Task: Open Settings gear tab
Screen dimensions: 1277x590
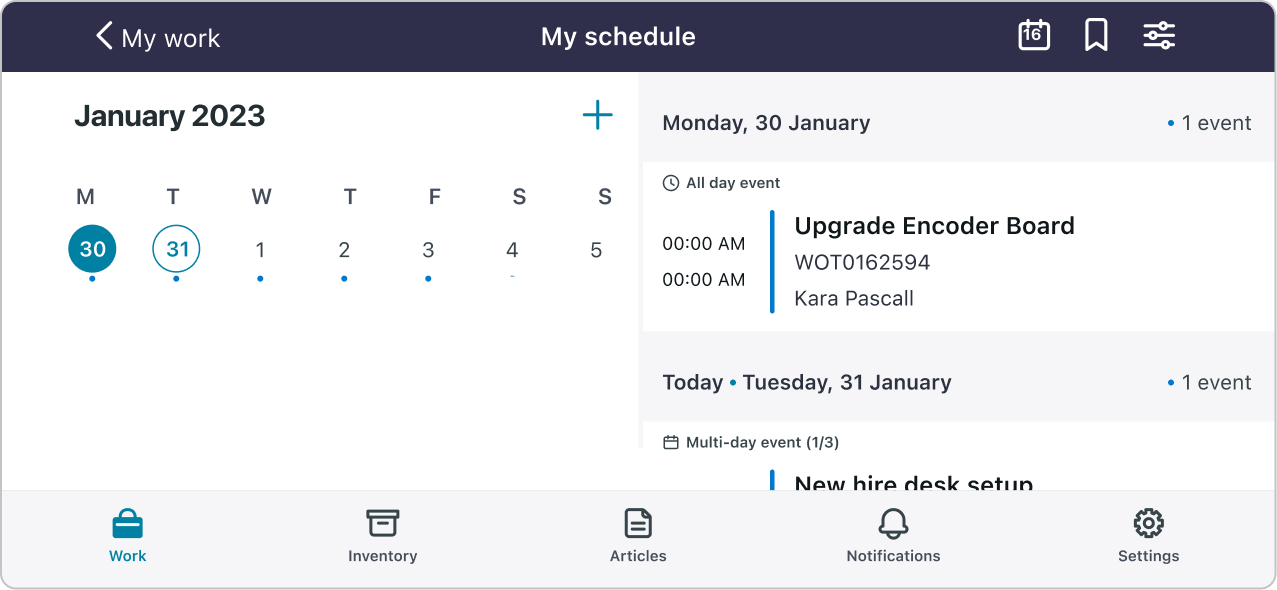Action: click(1148, 536)
